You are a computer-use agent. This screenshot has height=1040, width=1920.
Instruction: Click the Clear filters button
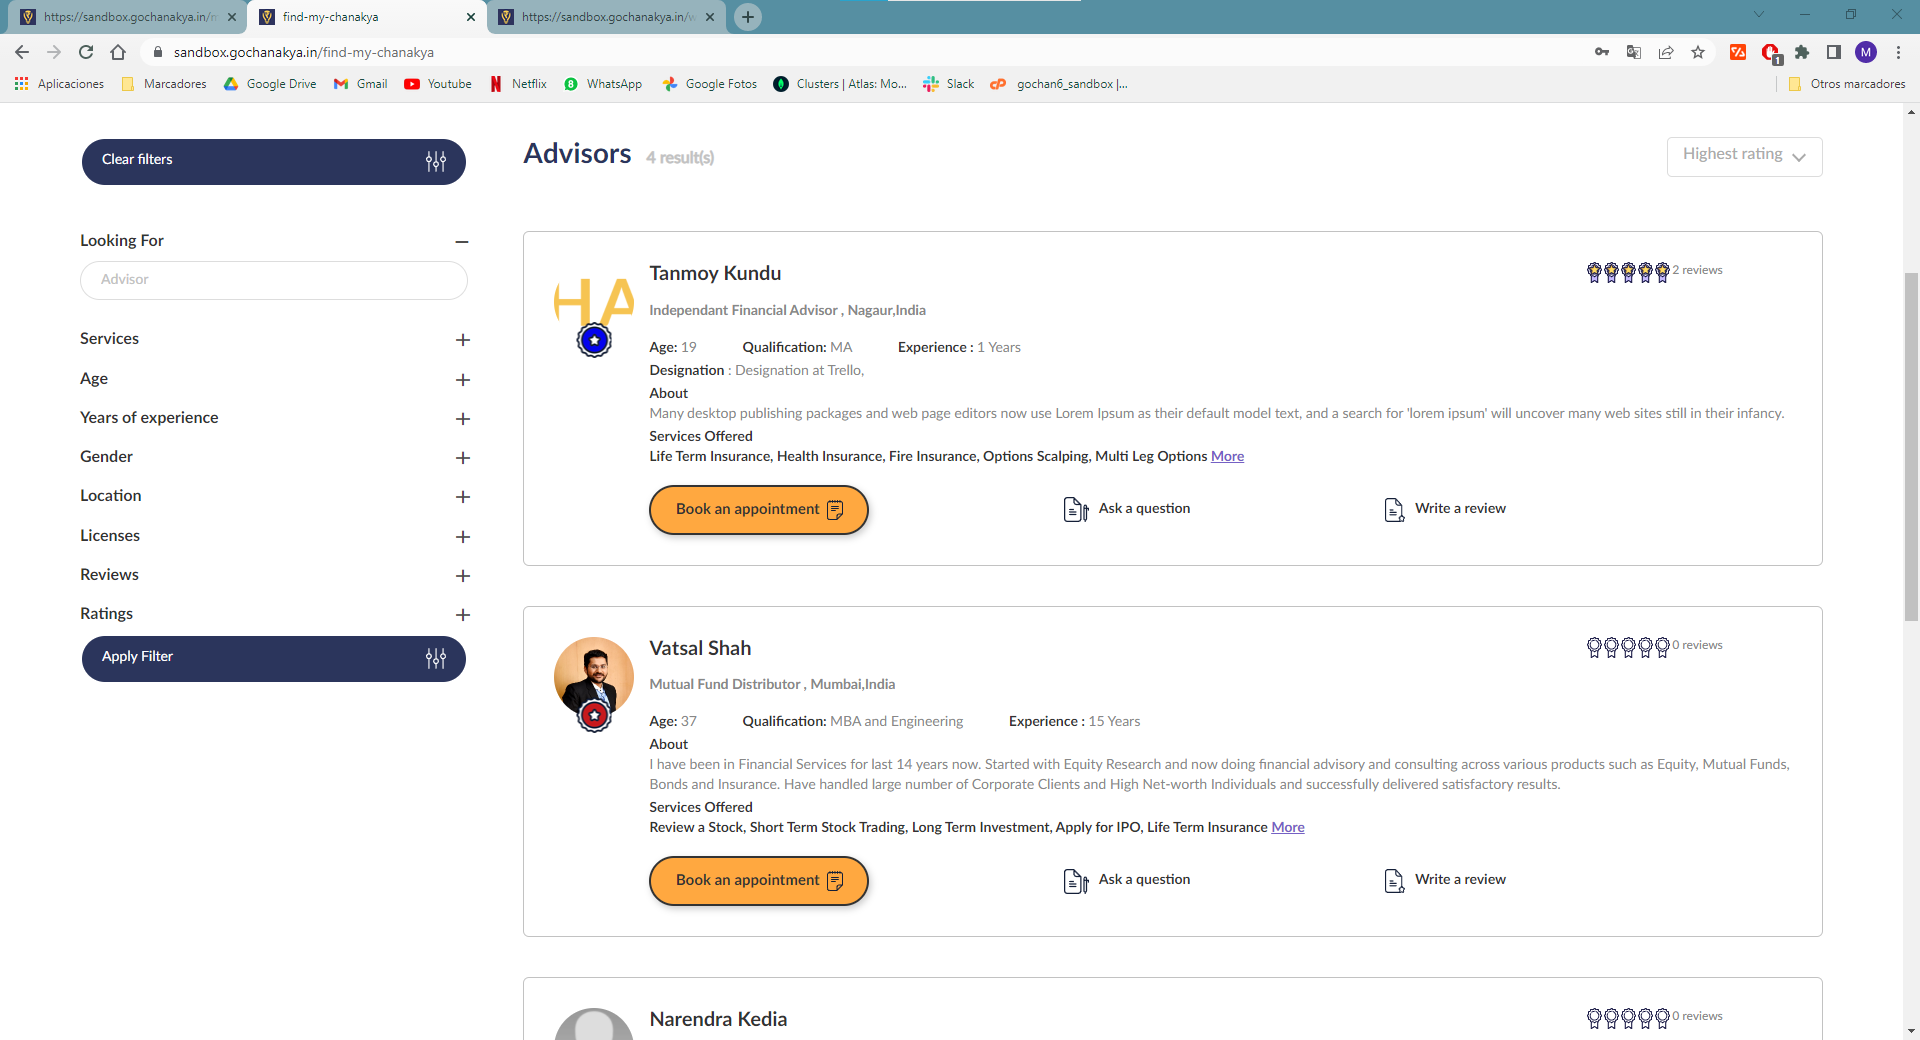(274, 161)
